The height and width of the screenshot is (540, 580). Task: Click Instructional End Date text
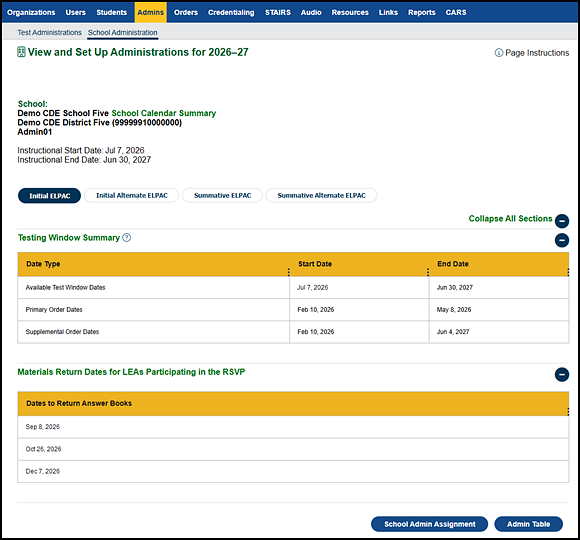tap(84, 160)
